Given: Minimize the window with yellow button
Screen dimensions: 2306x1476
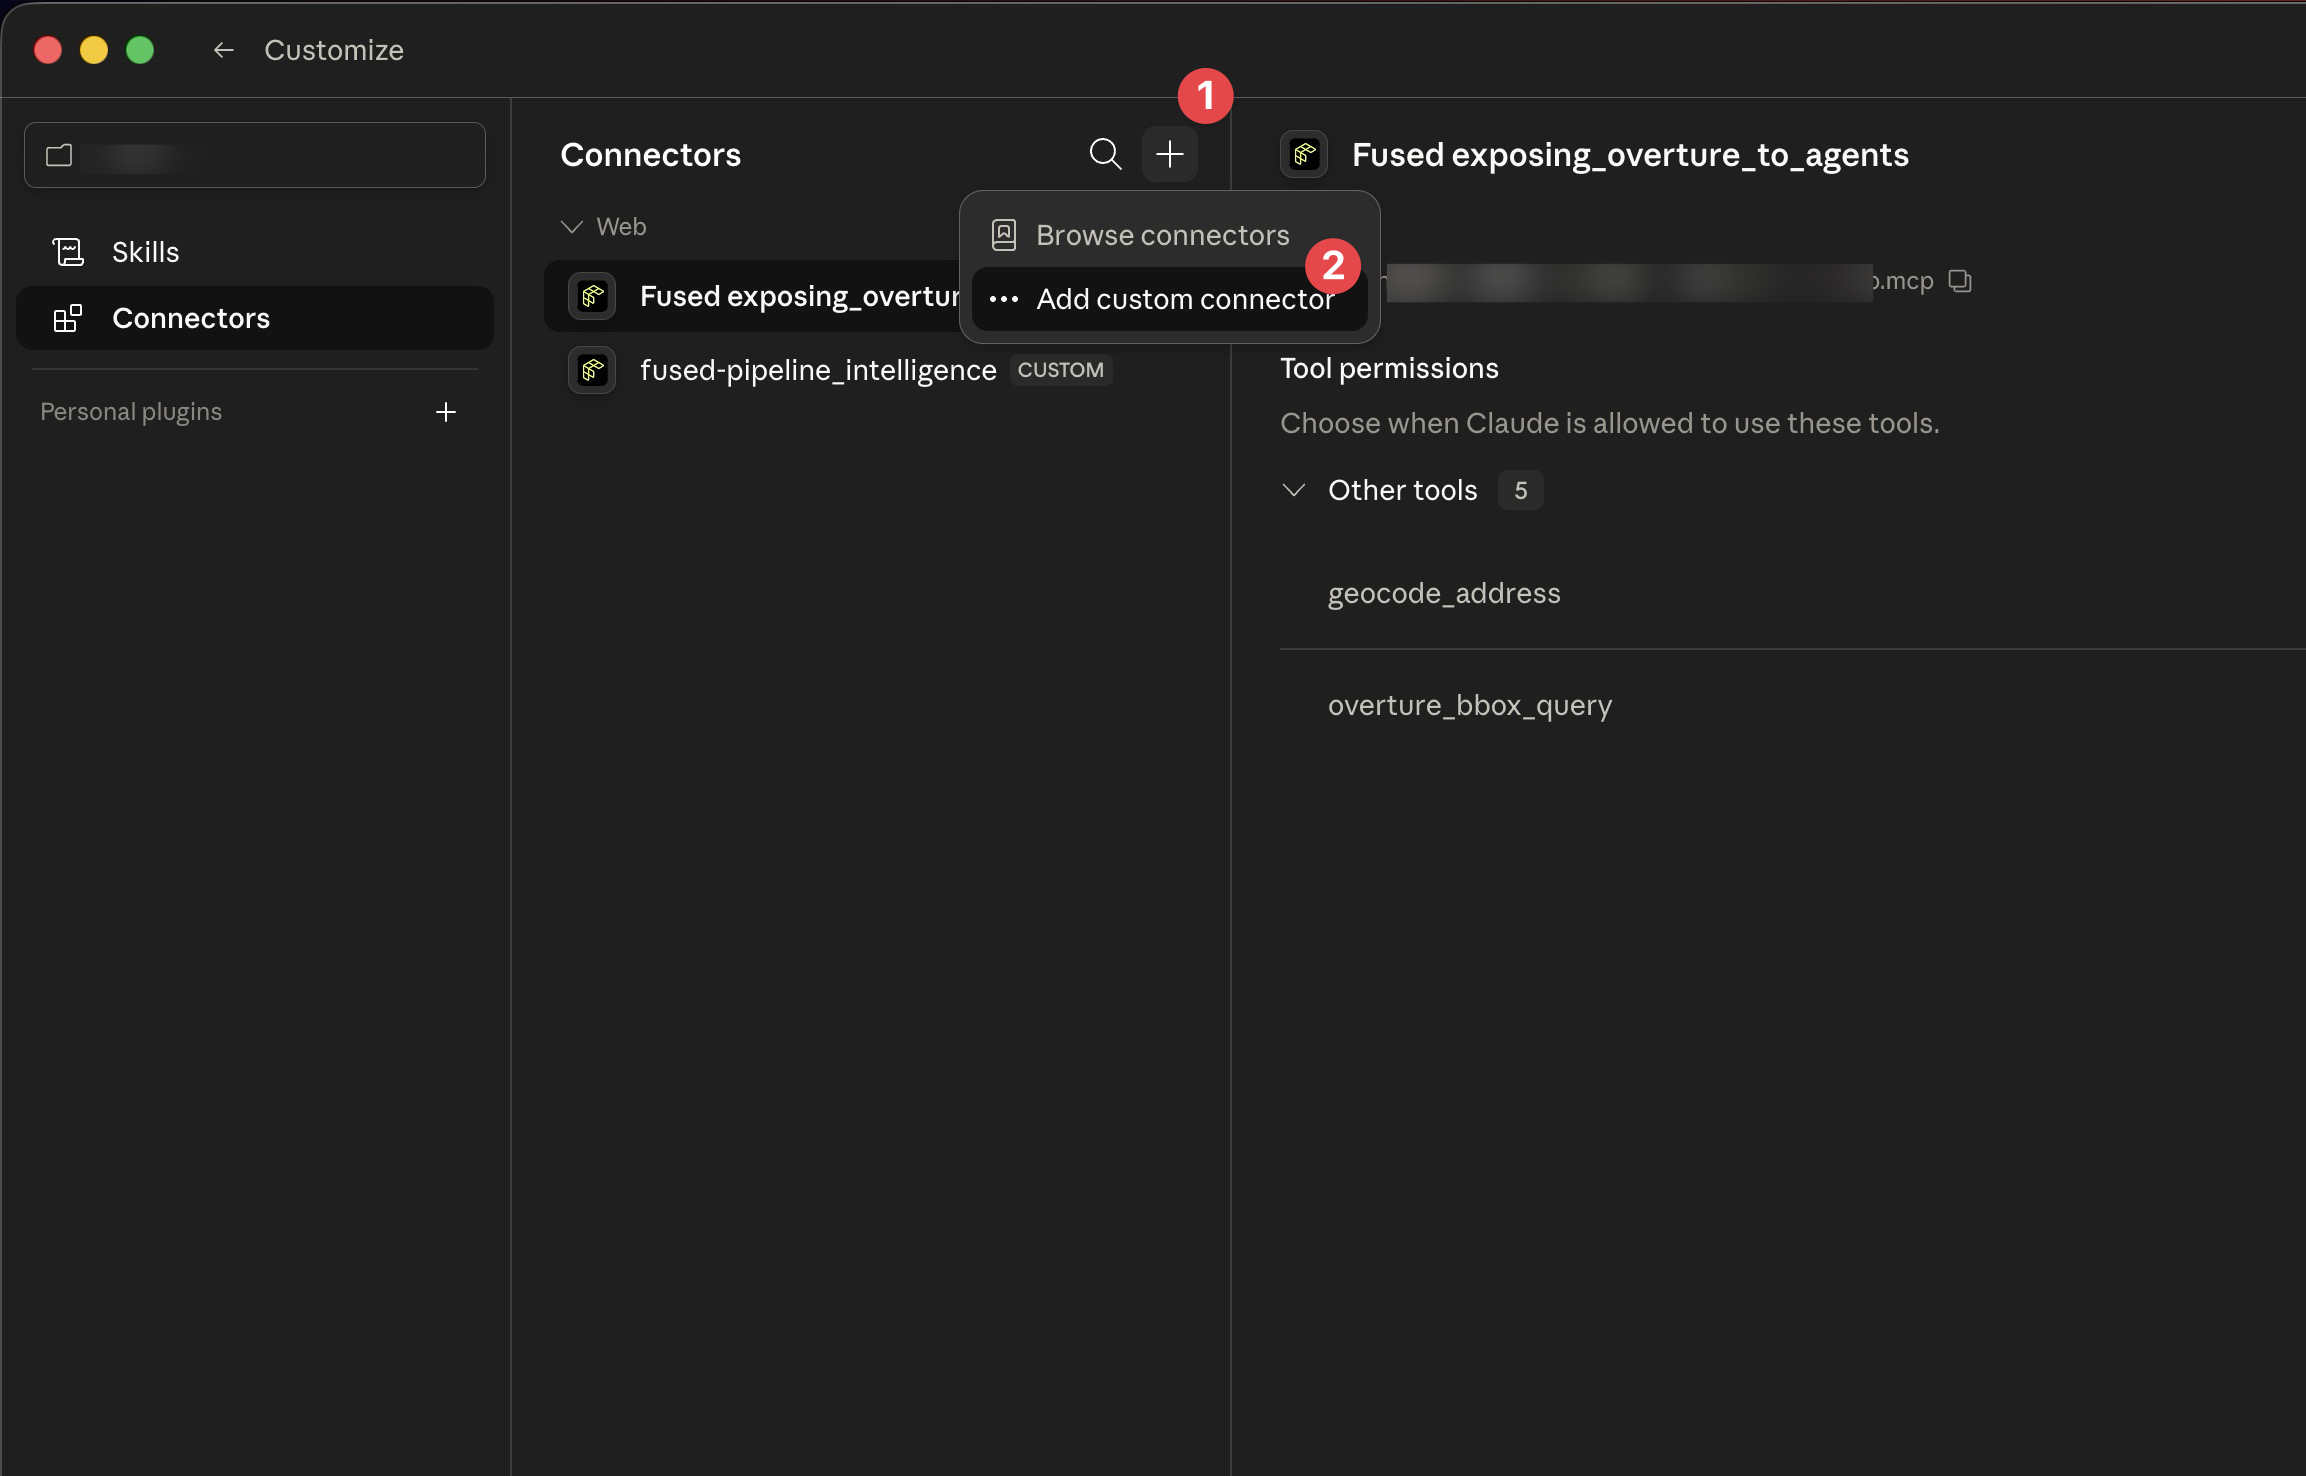Looking at the screenshot, I should pos(94,50).
